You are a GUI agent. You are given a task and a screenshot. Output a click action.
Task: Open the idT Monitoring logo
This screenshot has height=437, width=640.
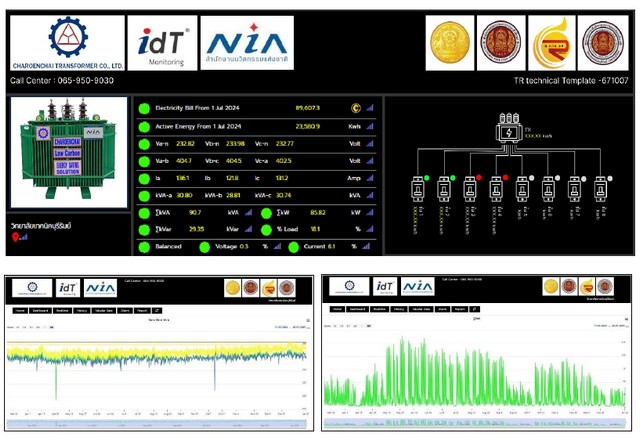click(x=163, y=43)
